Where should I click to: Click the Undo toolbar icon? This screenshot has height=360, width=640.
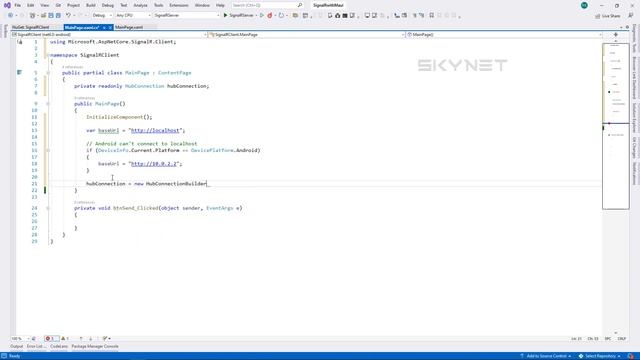[x=68, y=16]
